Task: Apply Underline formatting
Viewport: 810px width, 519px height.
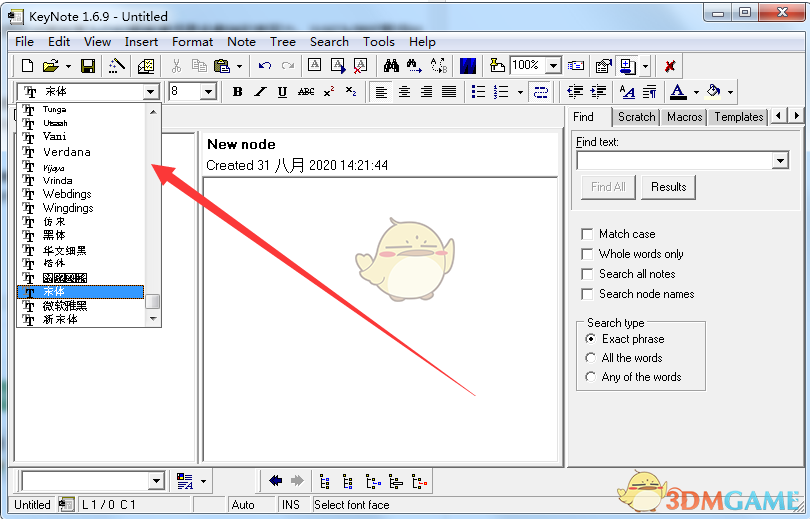Action: click(x=283, y=92)
